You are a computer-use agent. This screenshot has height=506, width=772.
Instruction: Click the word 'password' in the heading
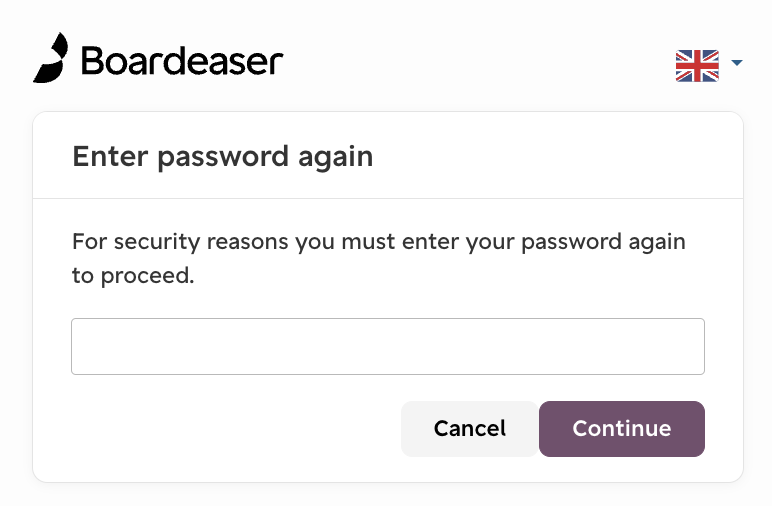[223, 158]
